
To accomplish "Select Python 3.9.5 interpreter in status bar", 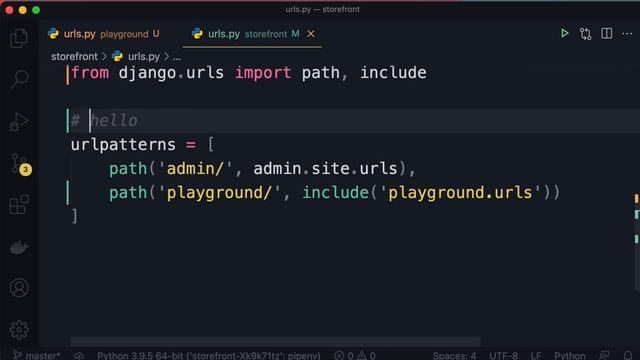I will 209,356.
